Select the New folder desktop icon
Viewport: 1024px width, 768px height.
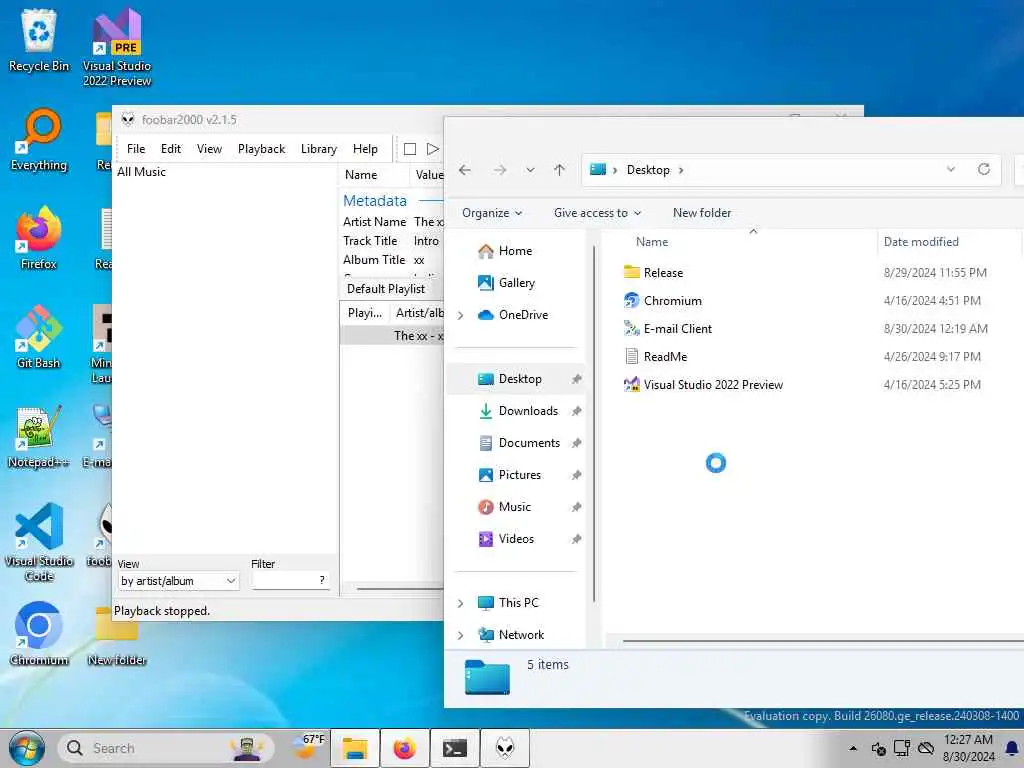(x=117, y=637)
